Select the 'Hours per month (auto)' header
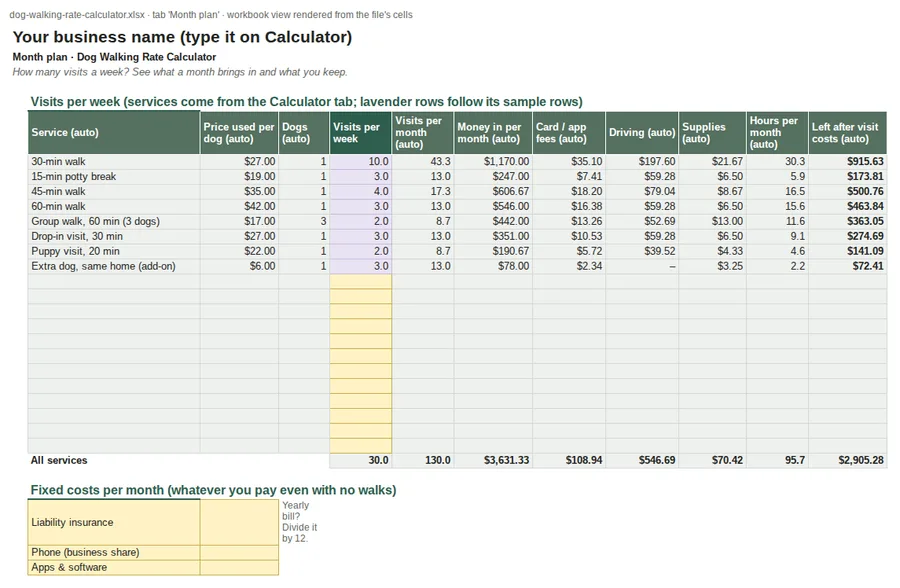 click(777, 133)
